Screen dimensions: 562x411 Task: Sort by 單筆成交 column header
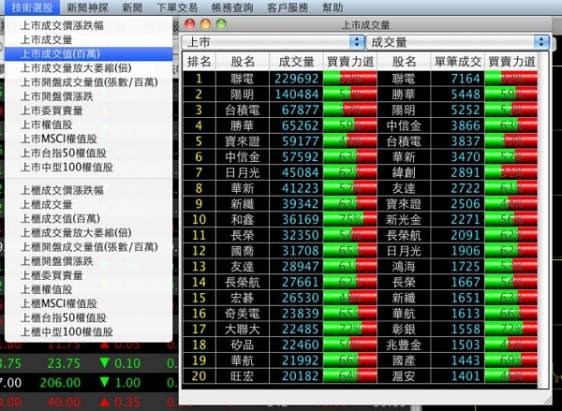[458, 62]
